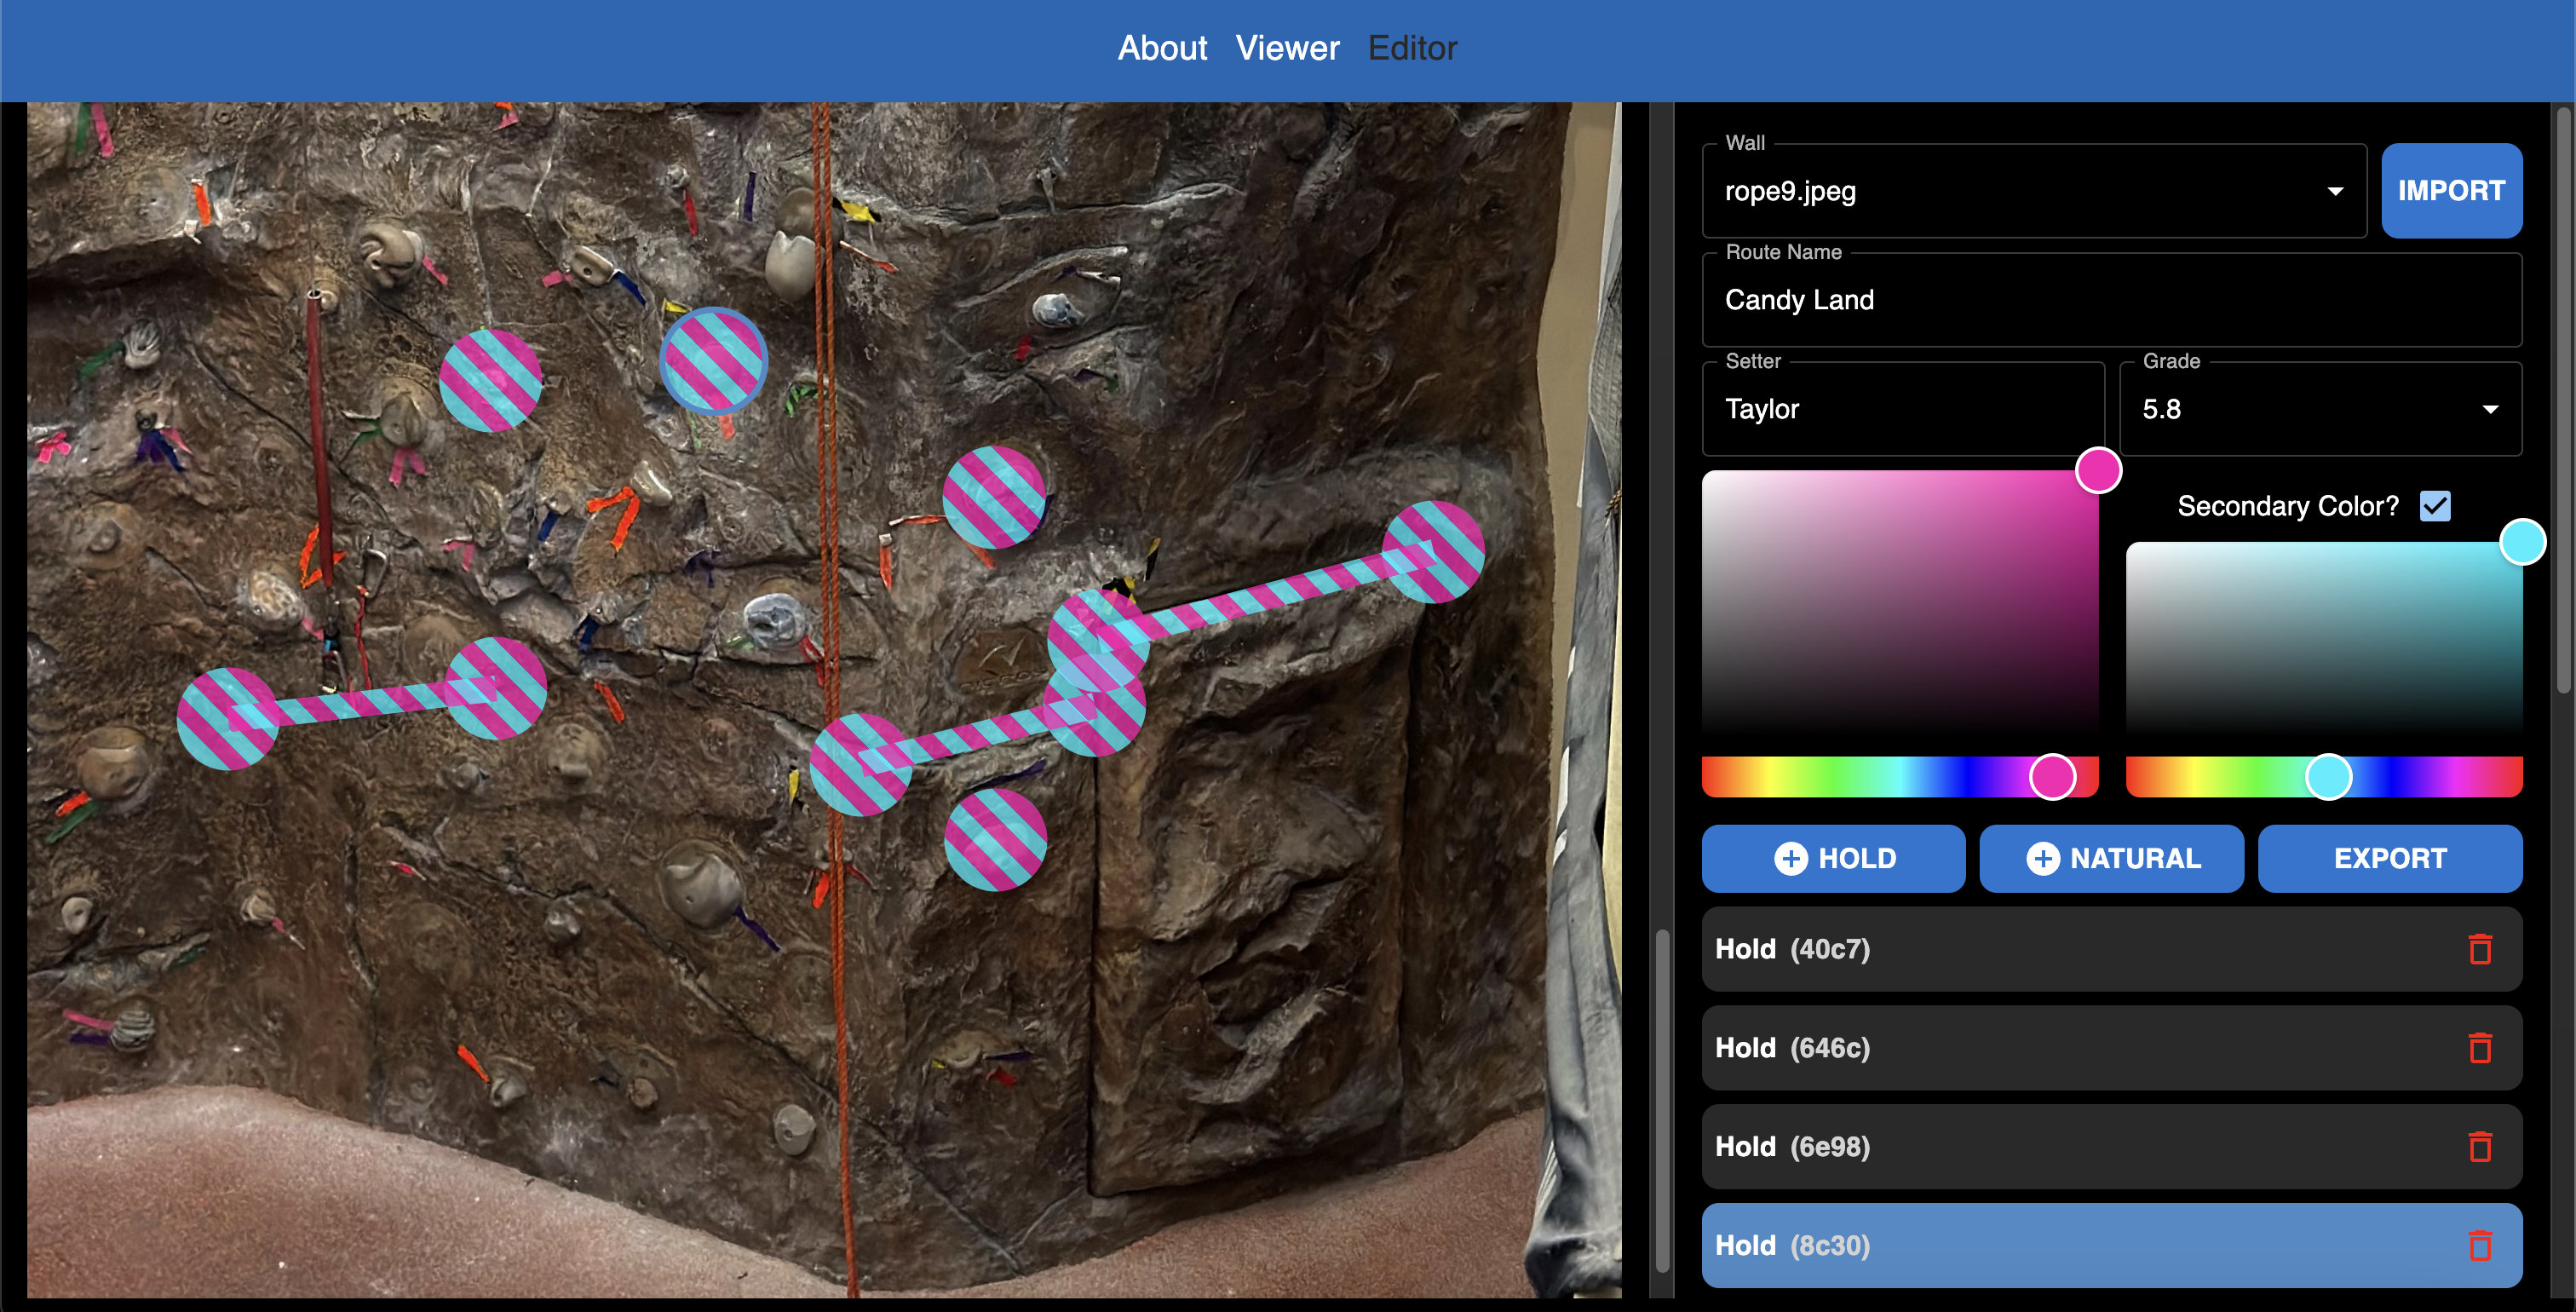Select the blue-outlined striped hold marker
The image size is (2576, 1312).
713,361
